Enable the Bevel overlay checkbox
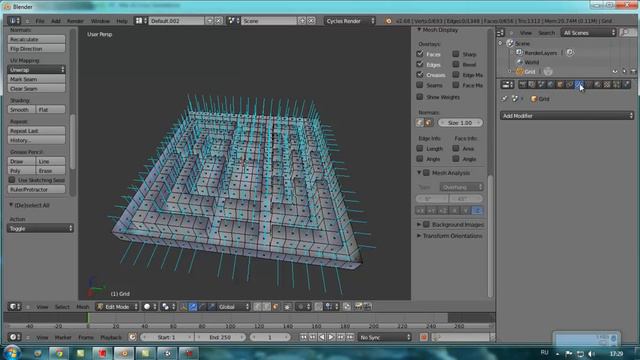Image resolution: width=640 pixels, height=360 pixels. click(456, 64)
